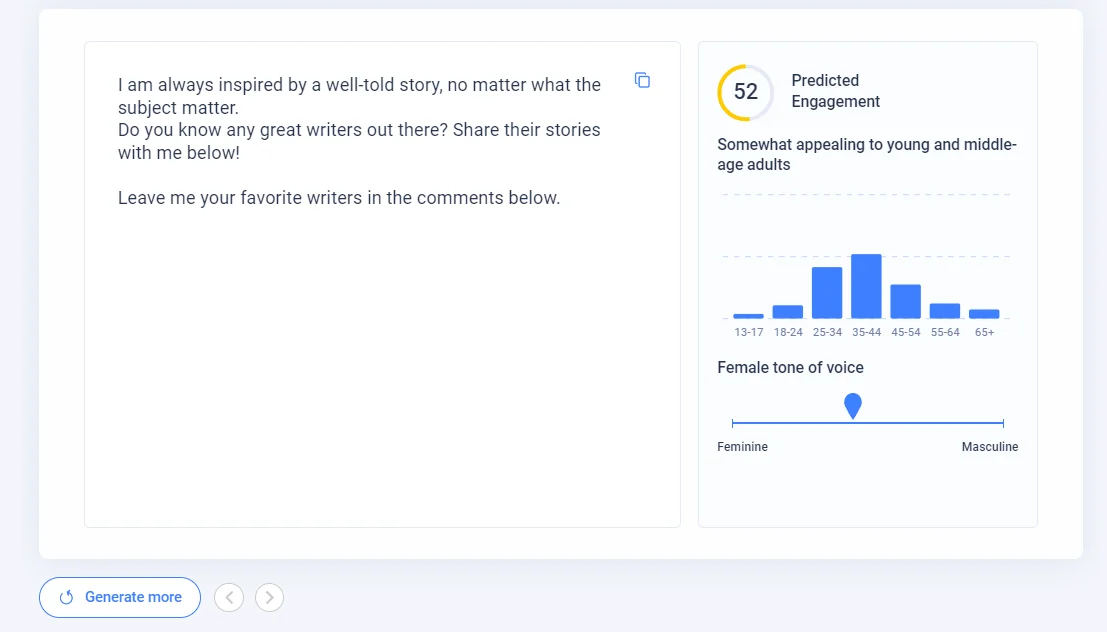Image resolution: width=1107 pixels, height=632 pixels.
Task: Click the 13-17 age group label
Action: pyautogui.click(x=748, y=331)
